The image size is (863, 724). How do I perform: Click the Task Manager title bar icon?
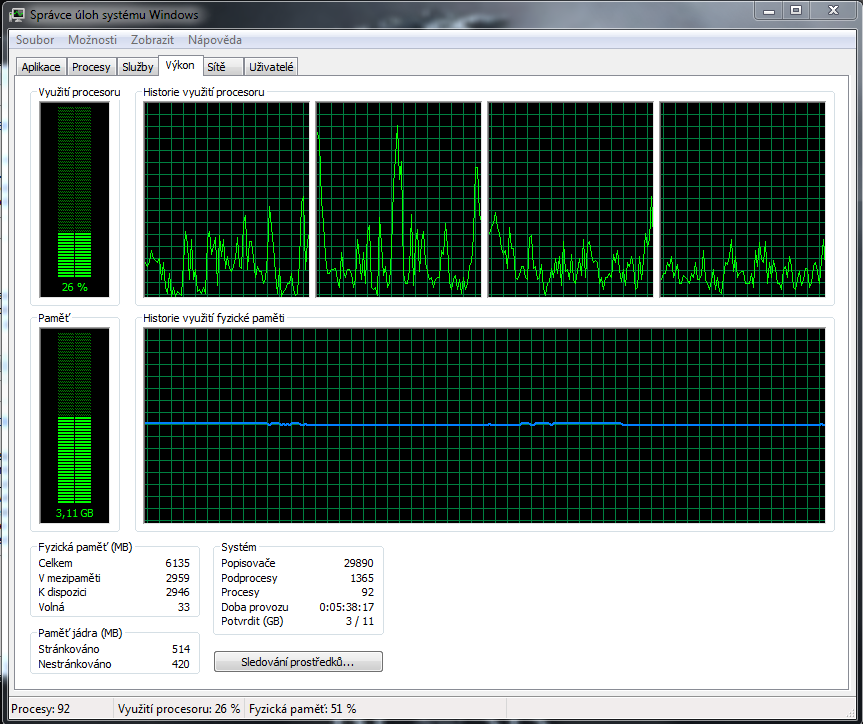(x=18, y=14)
